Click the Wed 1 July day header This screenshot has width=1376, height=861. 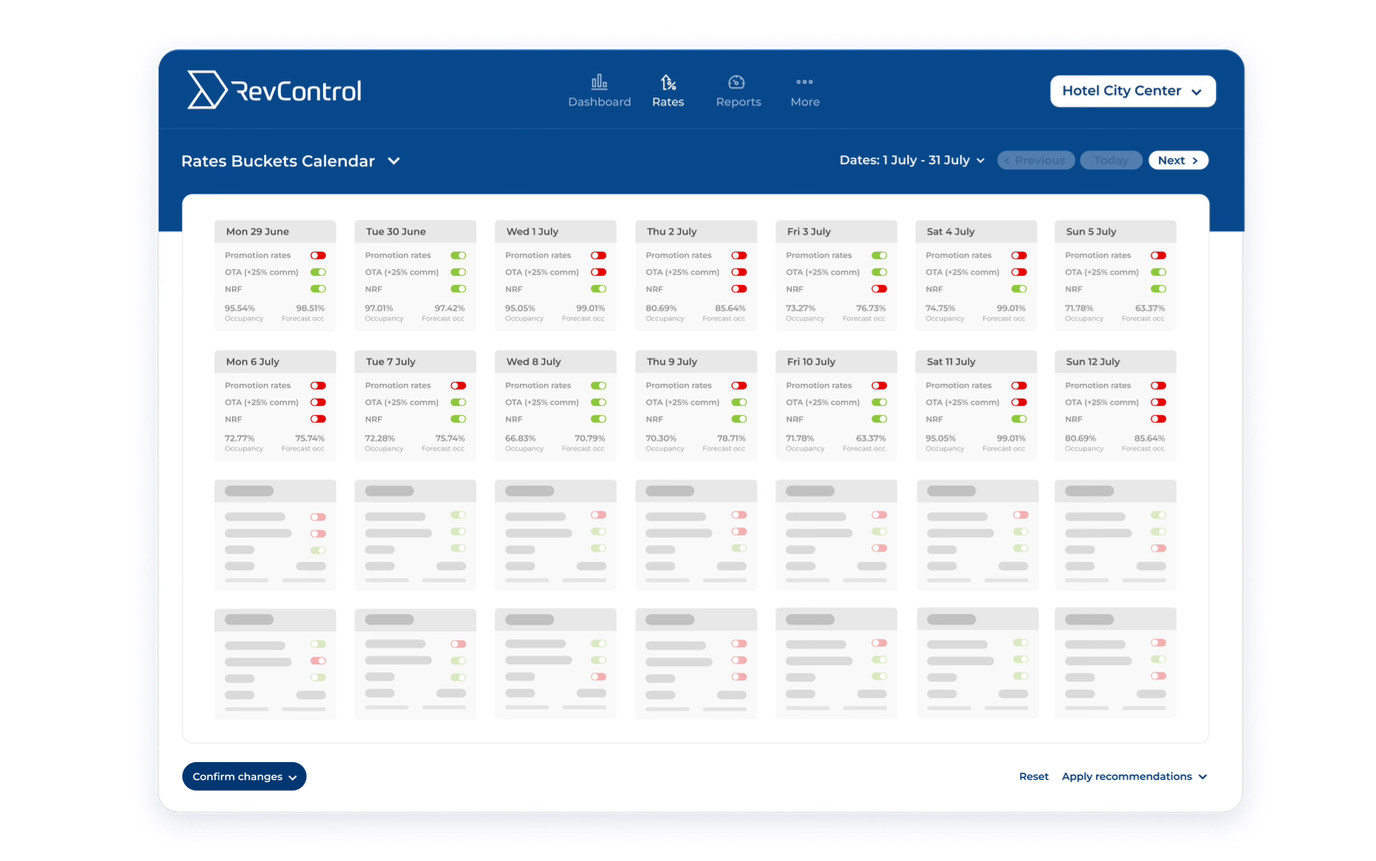click(555, 232)
